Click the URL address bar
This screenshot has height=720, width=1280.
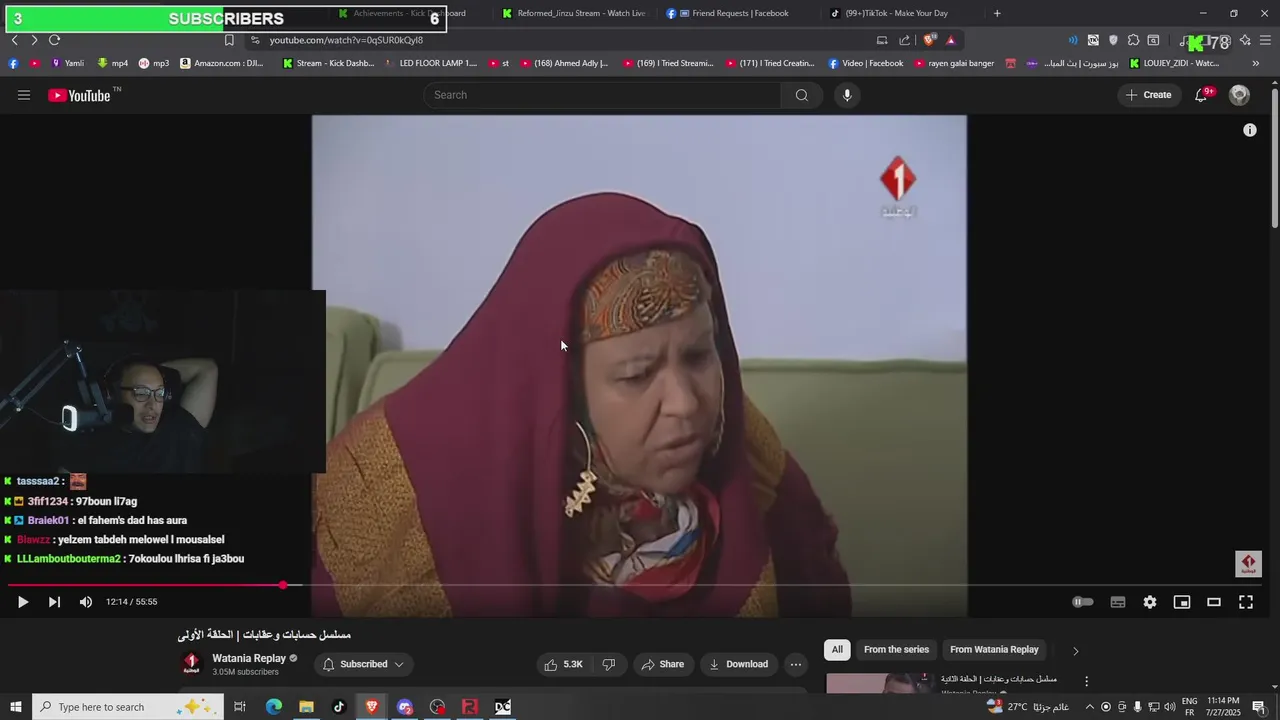click(x=560, y=40)
